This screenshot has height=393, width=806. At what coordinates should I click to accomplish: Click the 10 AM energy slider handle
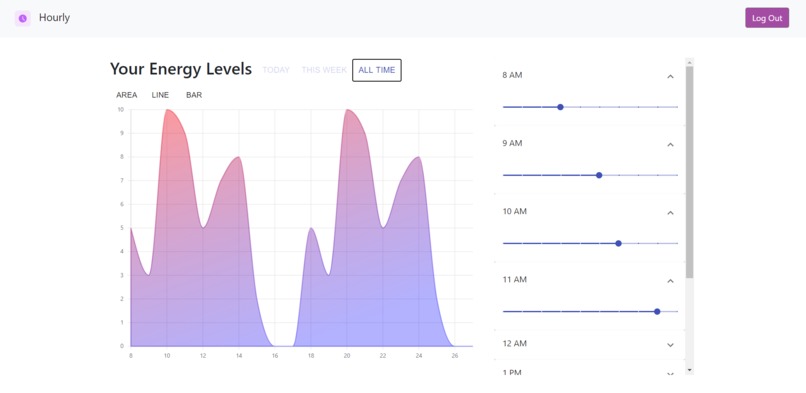pos(618,243)
